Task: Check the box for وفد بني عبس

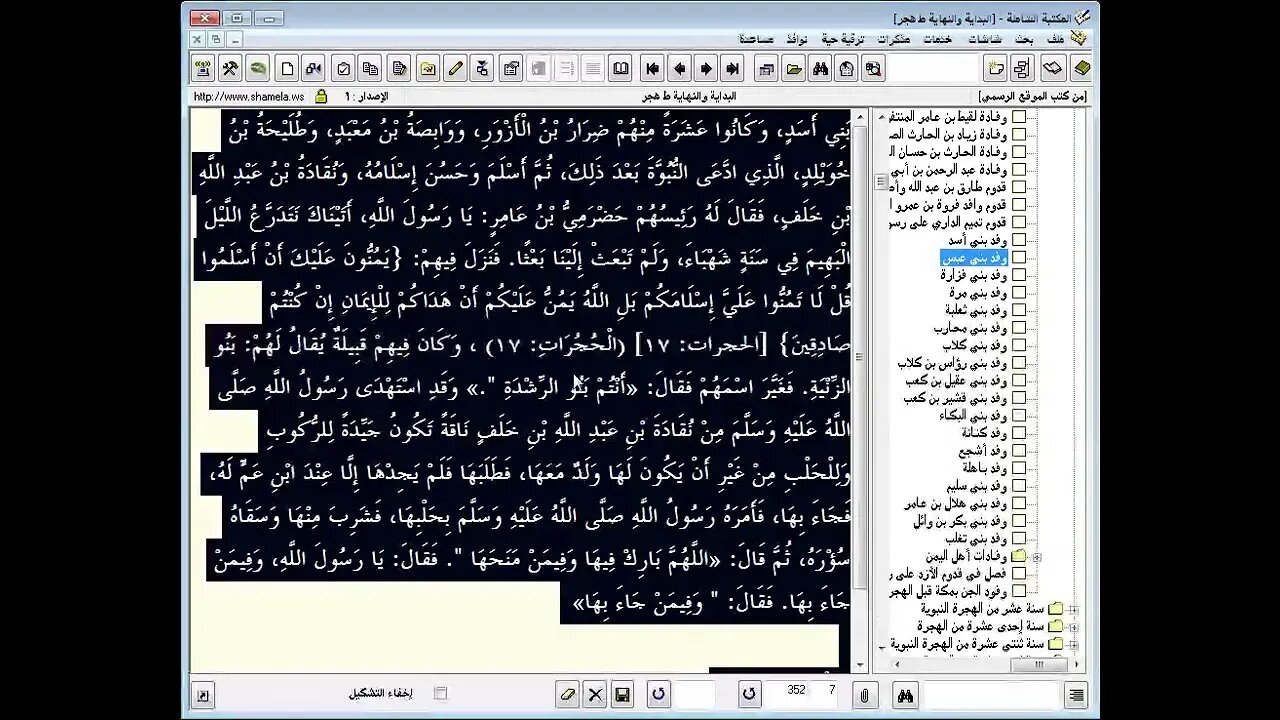Action: [x=1018, y=258]
